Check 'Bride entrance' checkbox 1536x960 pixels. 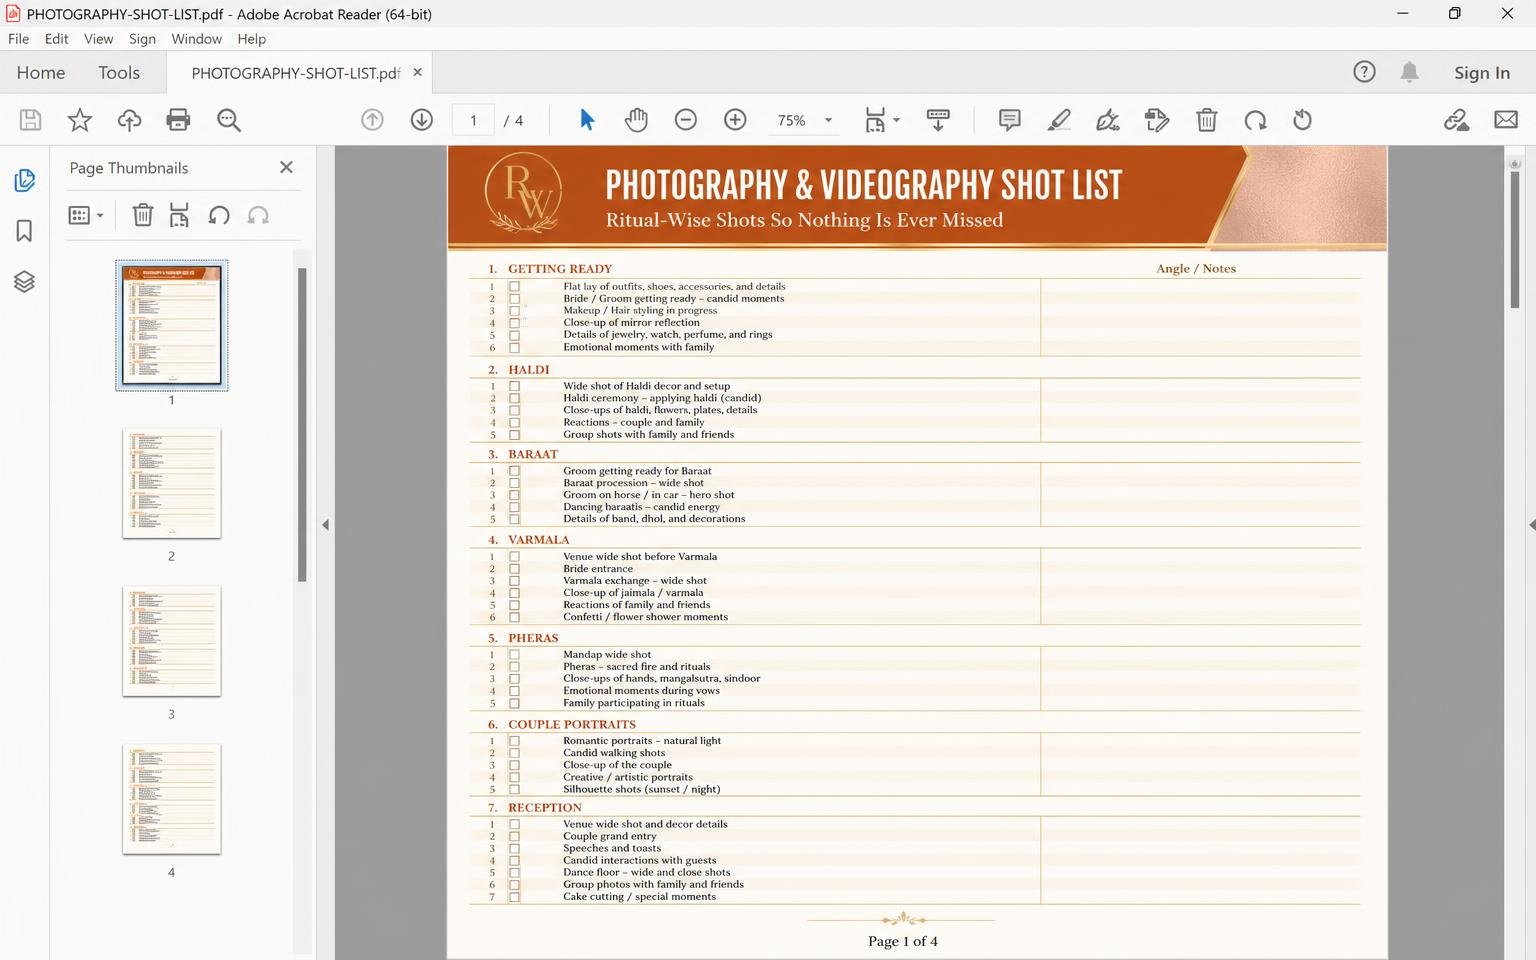(x=514, y=569)
